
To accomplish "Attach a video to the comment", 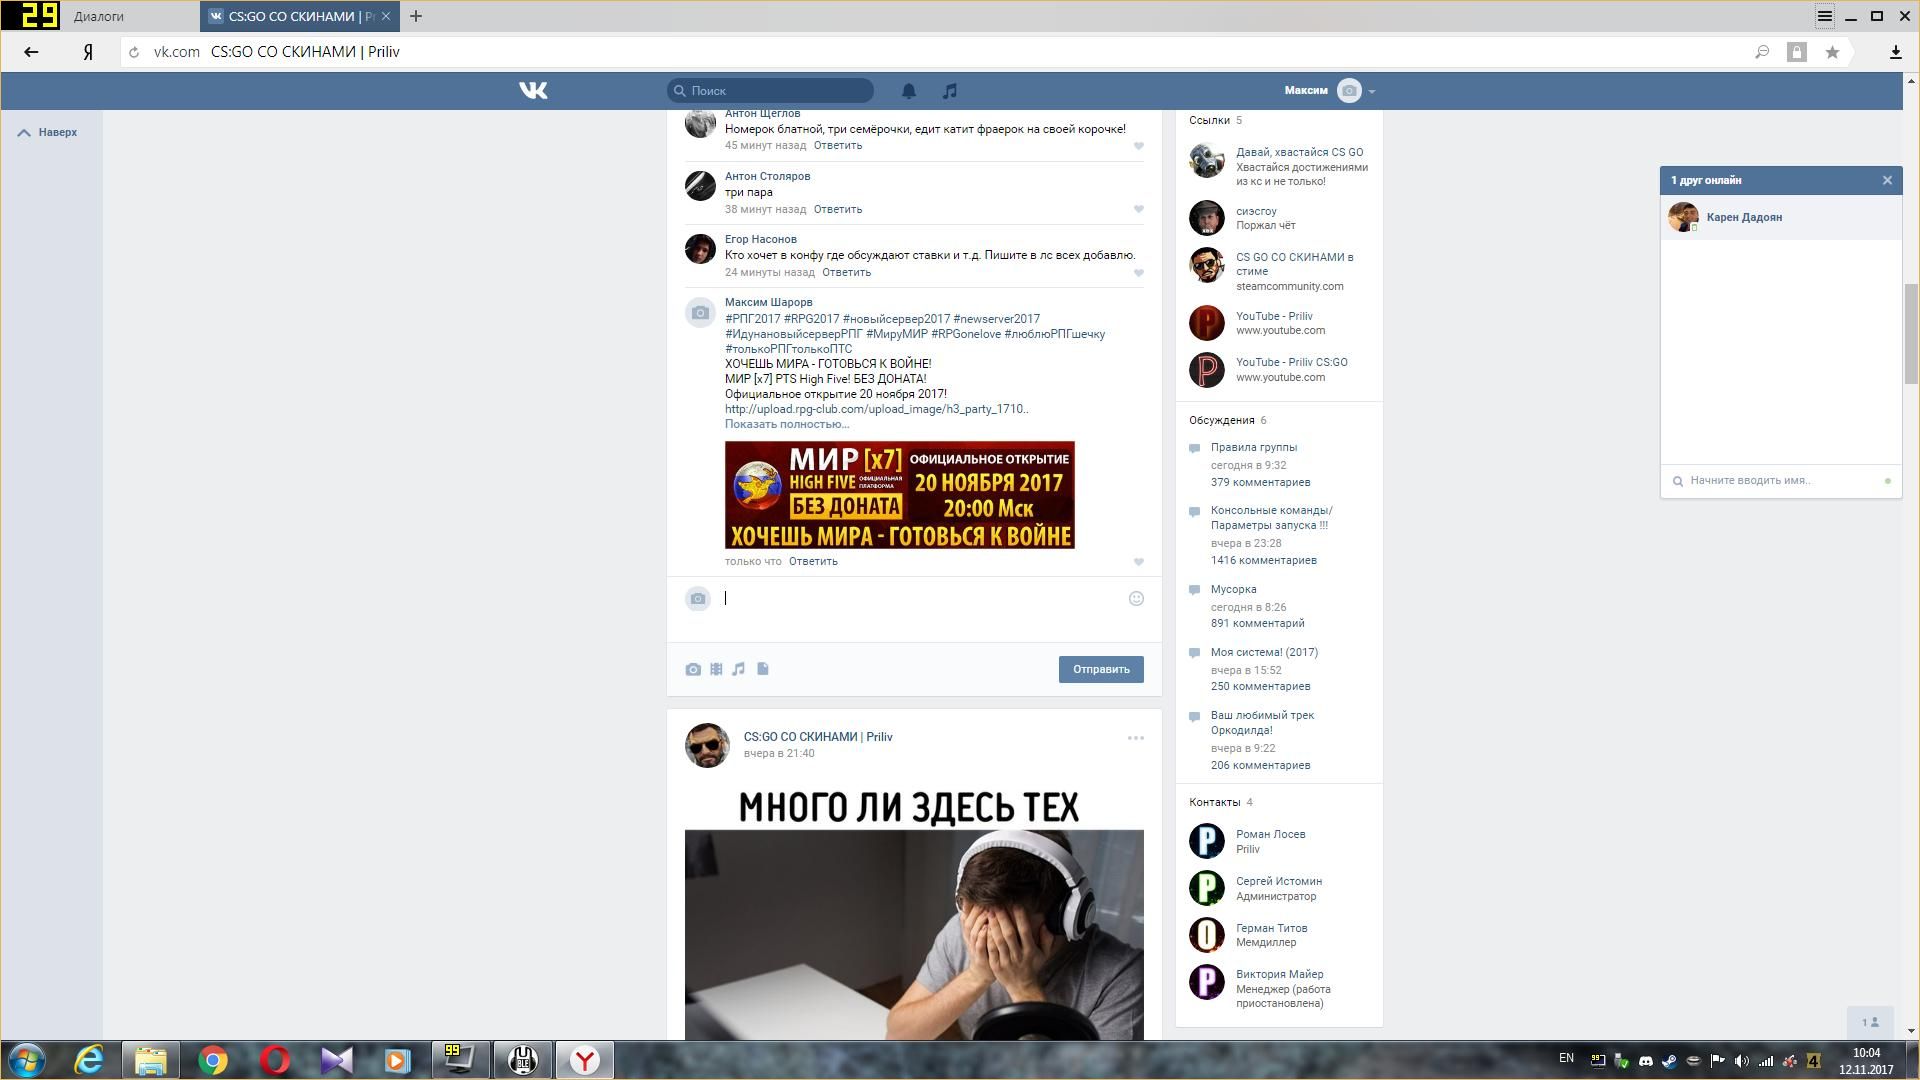I will [x=716, y=669].
